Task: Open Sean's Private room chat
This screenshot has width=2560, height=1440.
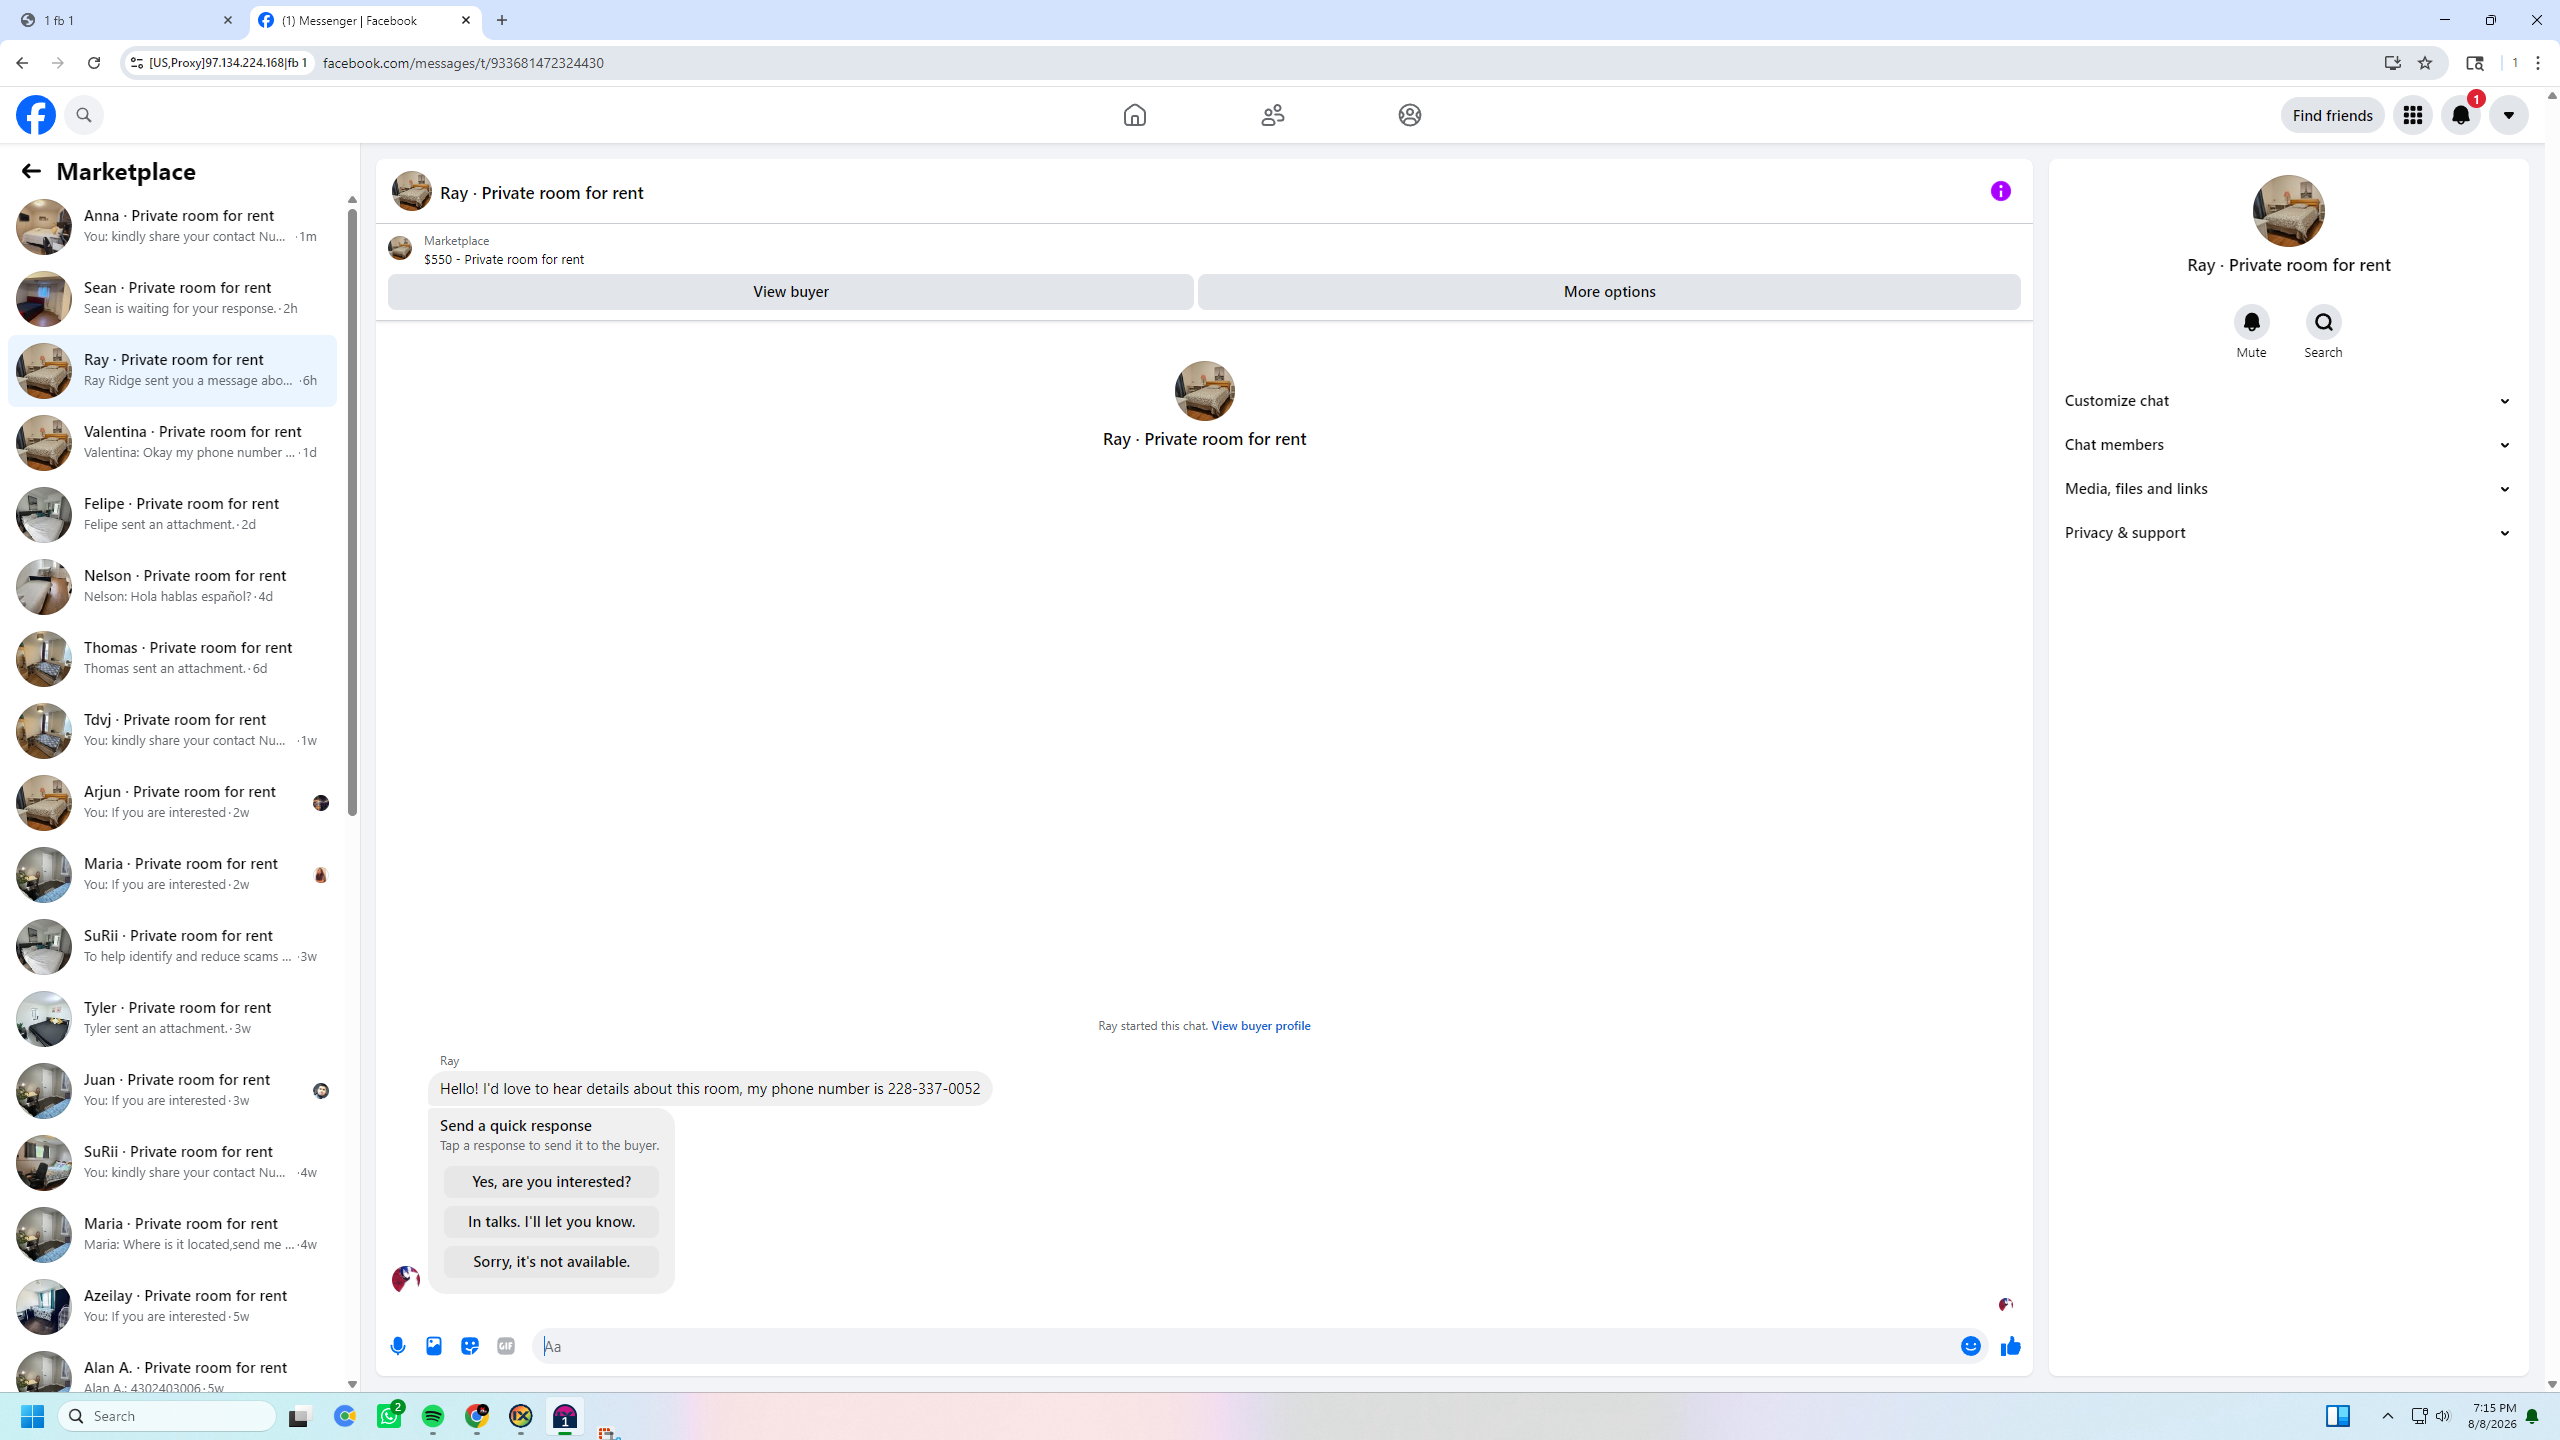Action: click(x=172, y=298)
